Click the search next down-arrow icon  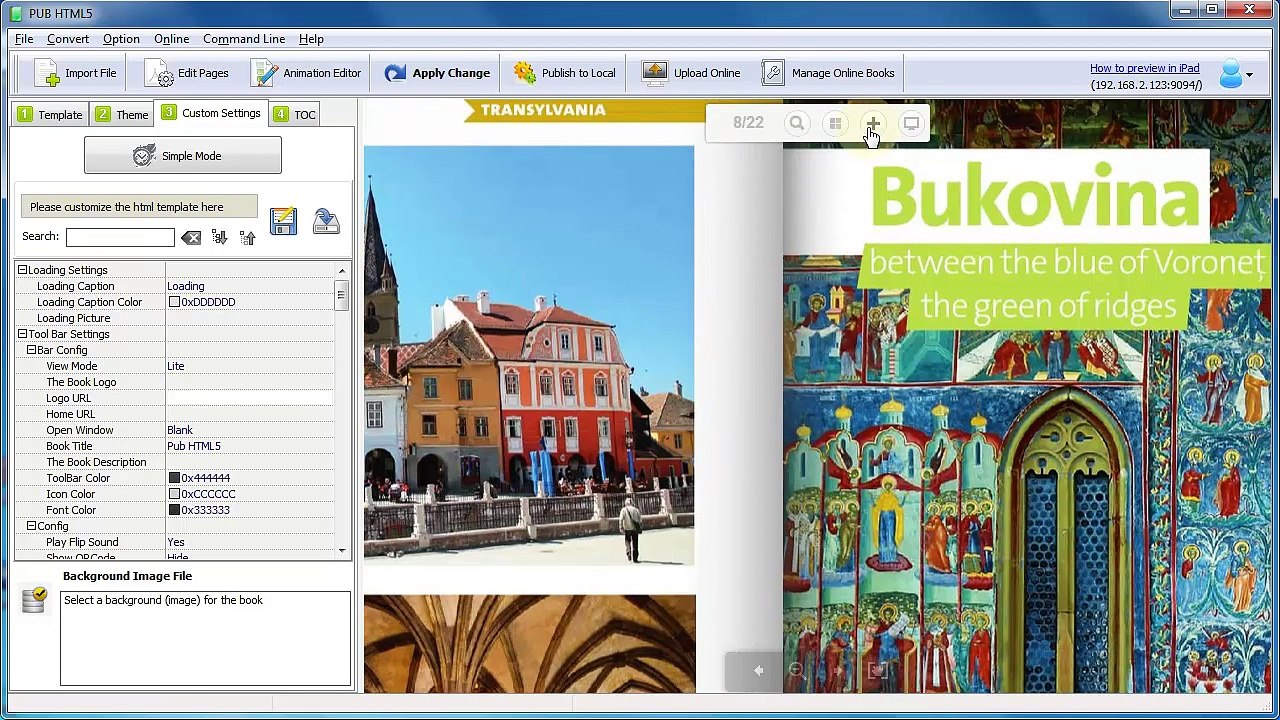click(x=219, y=237)
